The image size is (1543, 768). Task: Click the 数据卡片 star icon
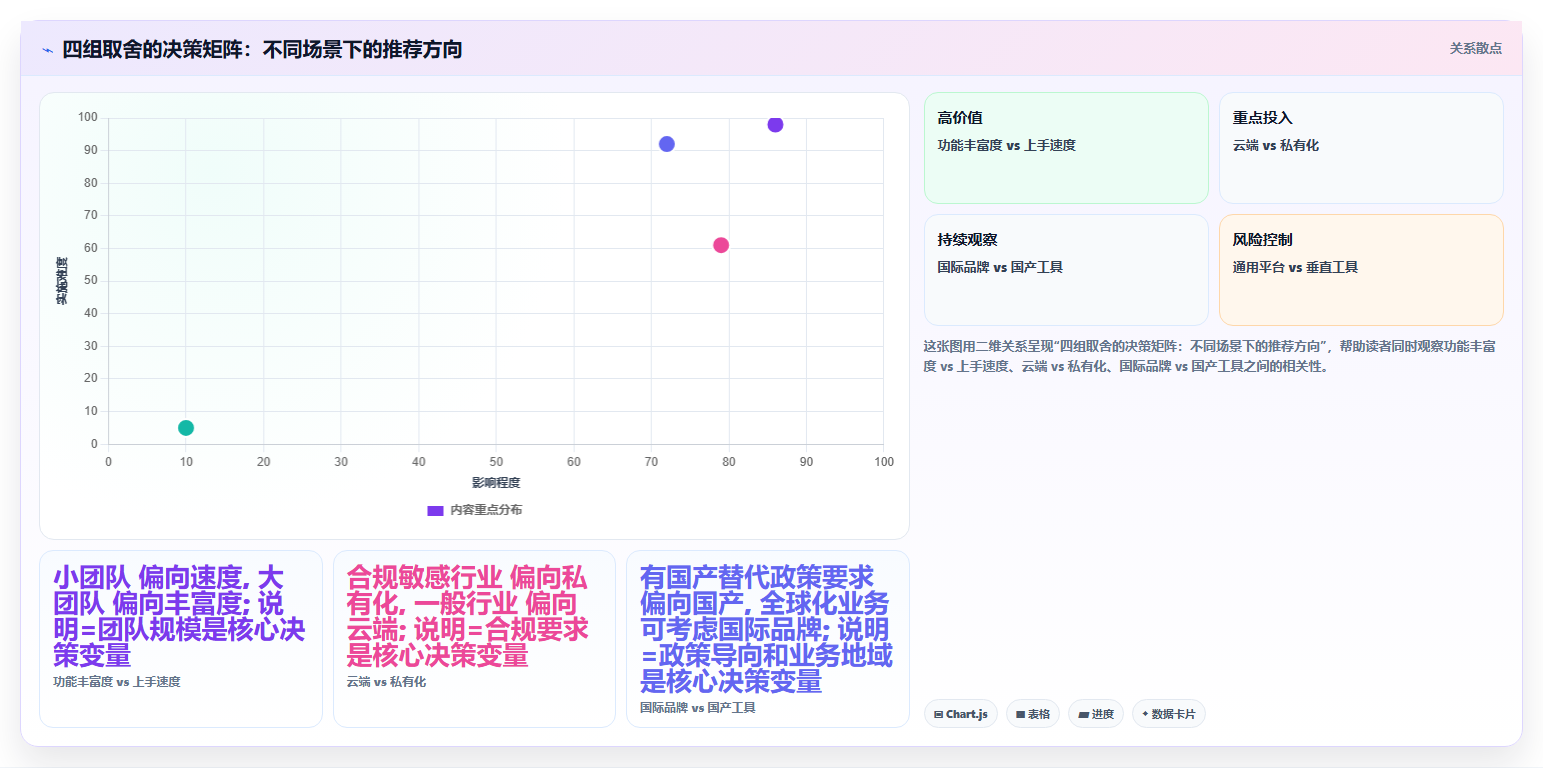pos(1145,714)
